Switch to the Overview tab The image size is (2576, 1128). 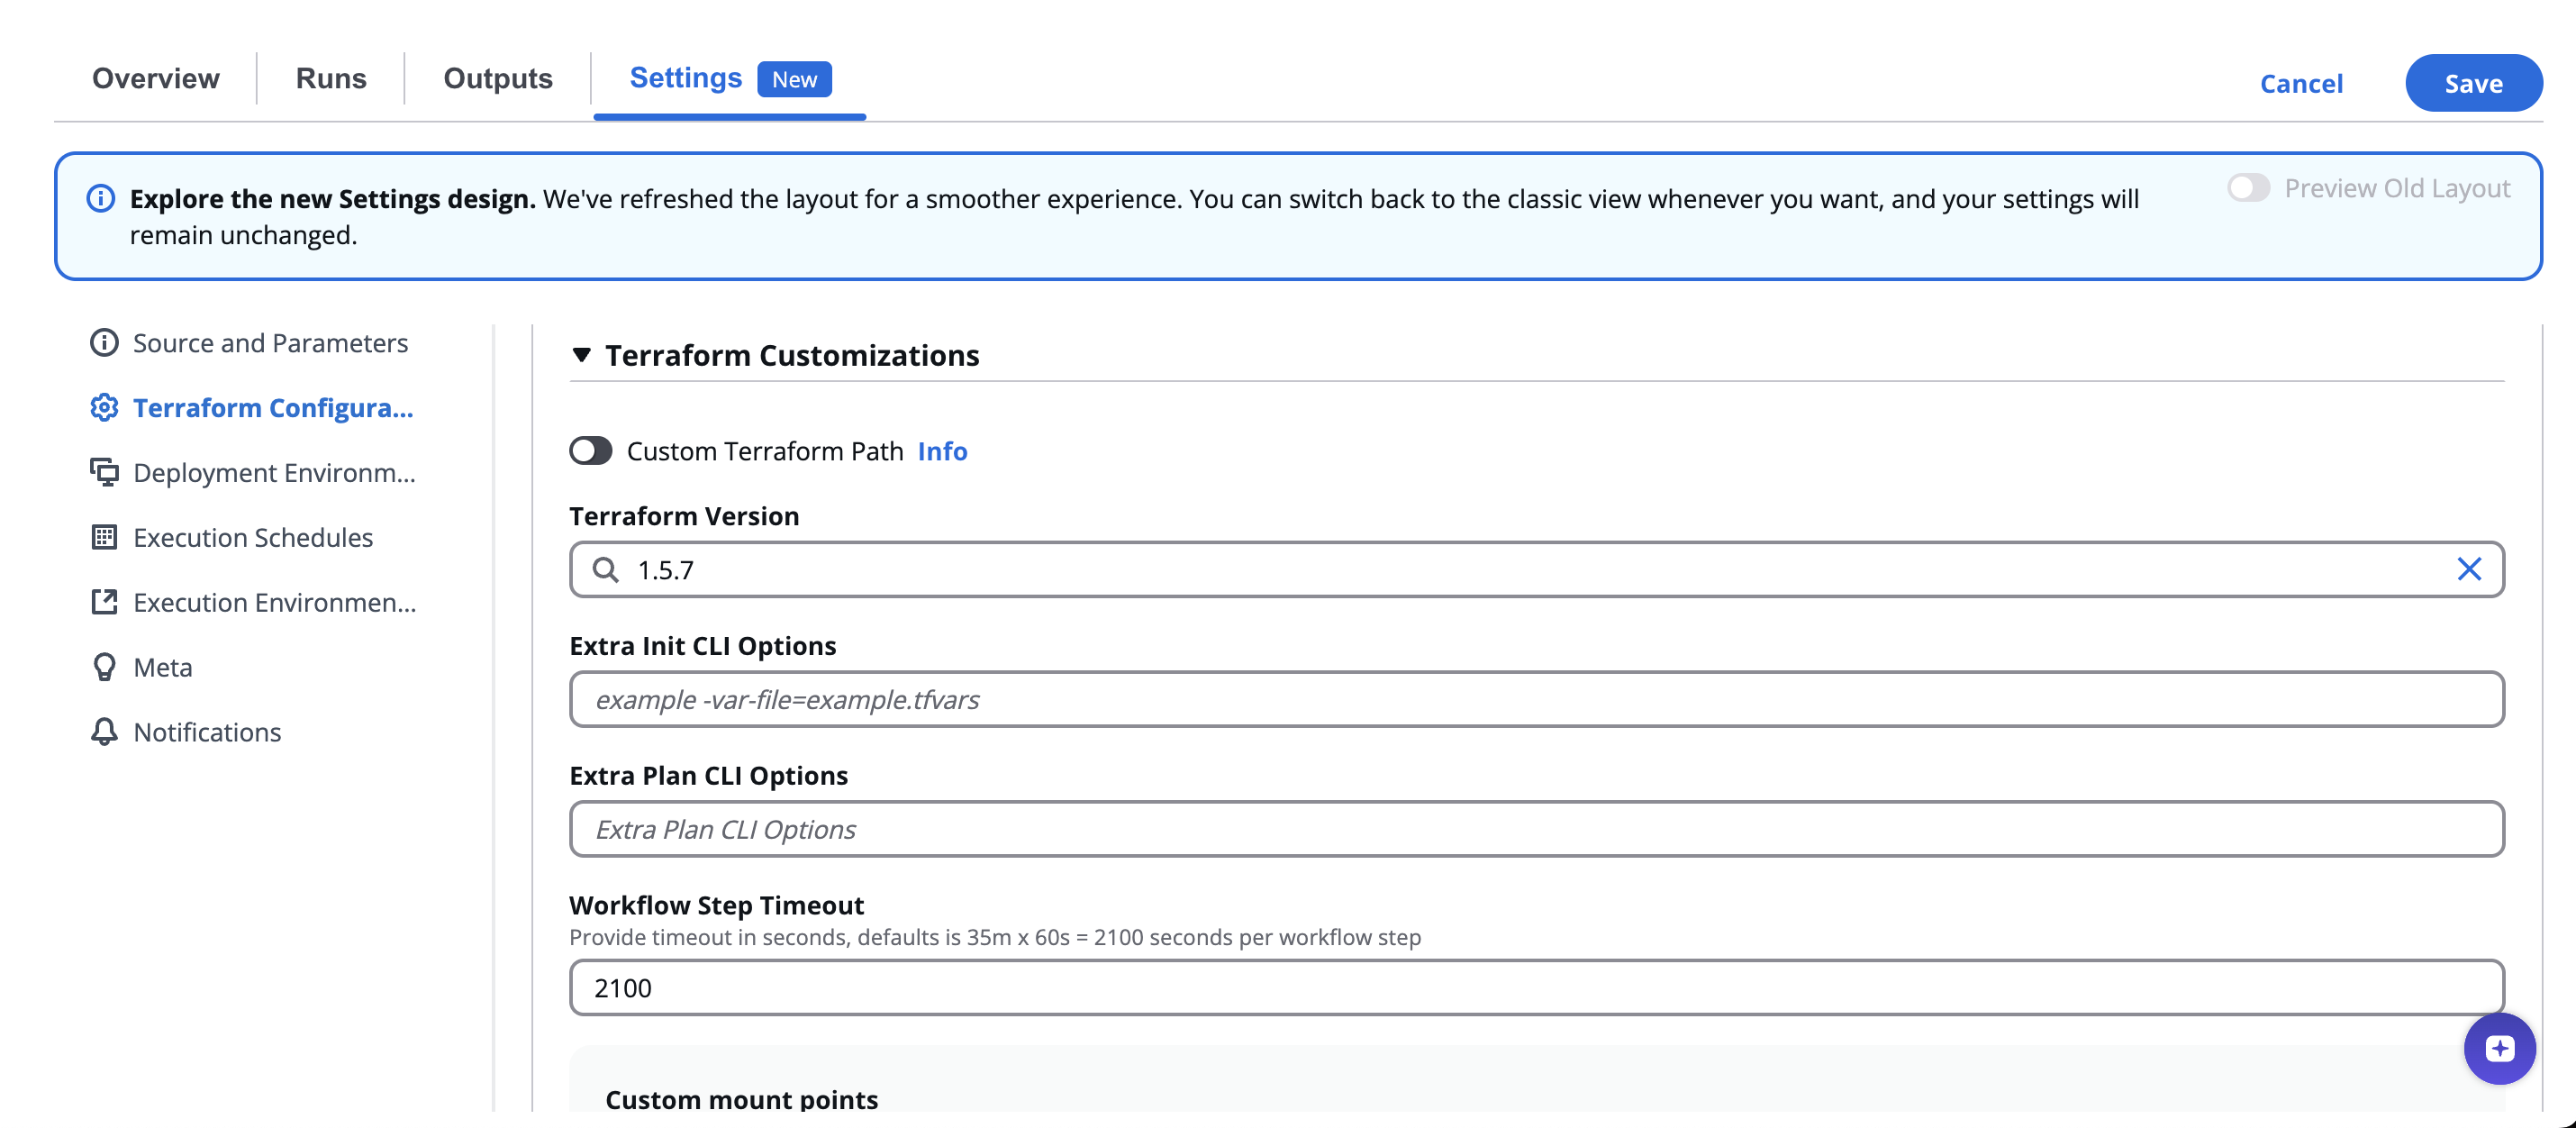pos(155,78)
